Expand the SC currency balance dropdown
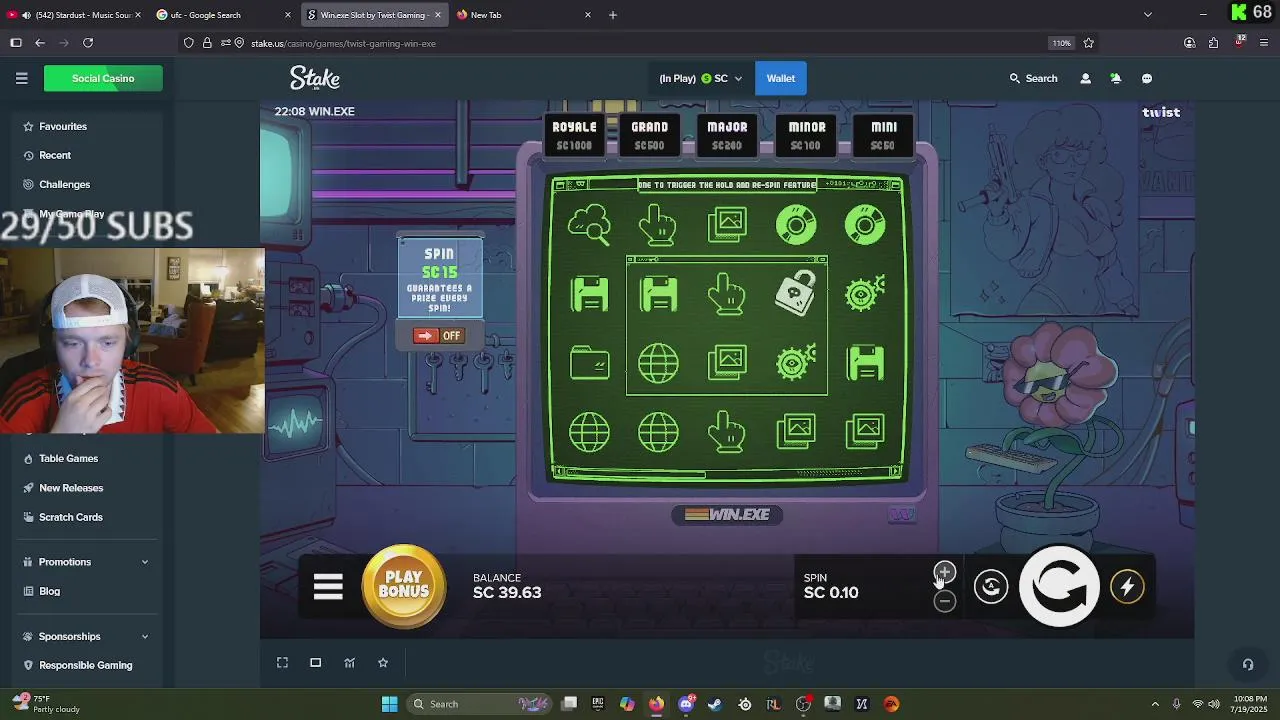1280x720 pixels. [700, 78]
